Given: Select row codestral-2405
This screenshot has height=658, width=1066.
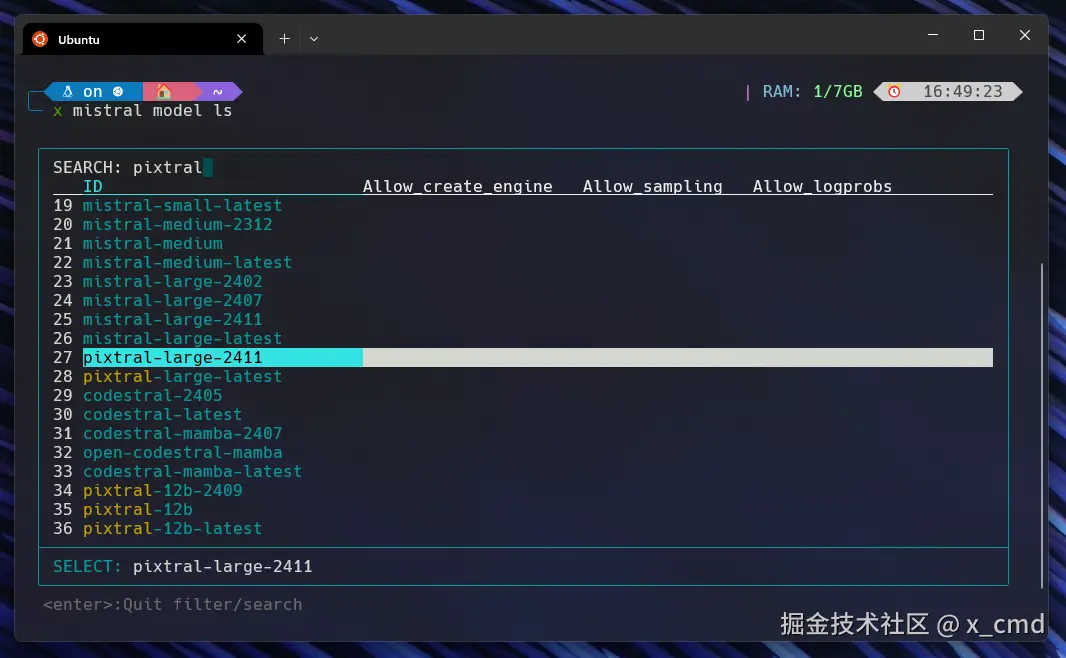Looking at the screenshot, I should pyautogui.click(x=523, y=396).
